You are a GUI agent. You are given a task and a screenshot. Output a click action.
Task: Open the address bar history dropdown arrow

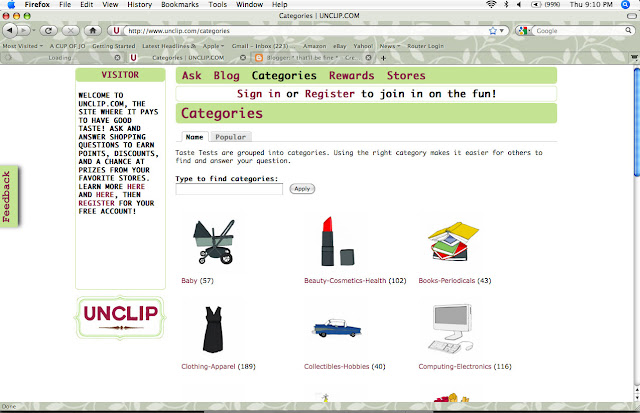pos(502,31)
